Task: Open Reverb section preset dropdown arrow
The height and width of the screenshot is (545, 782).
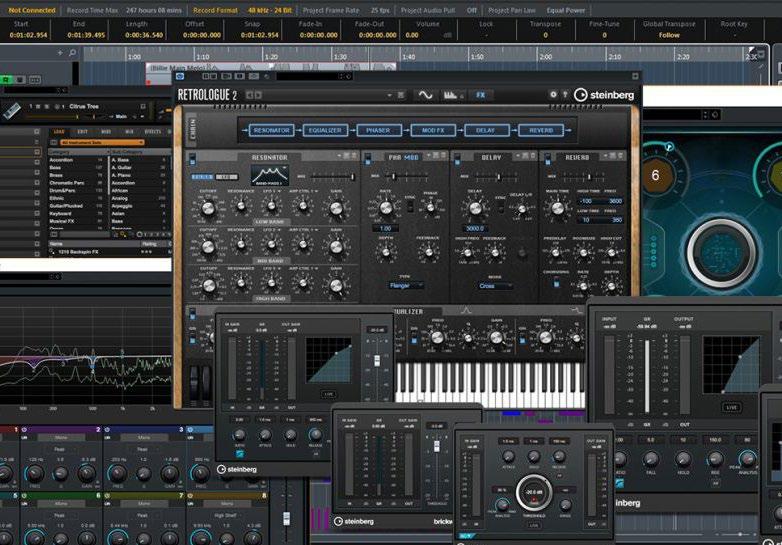Action: click(x=605, y=157)
